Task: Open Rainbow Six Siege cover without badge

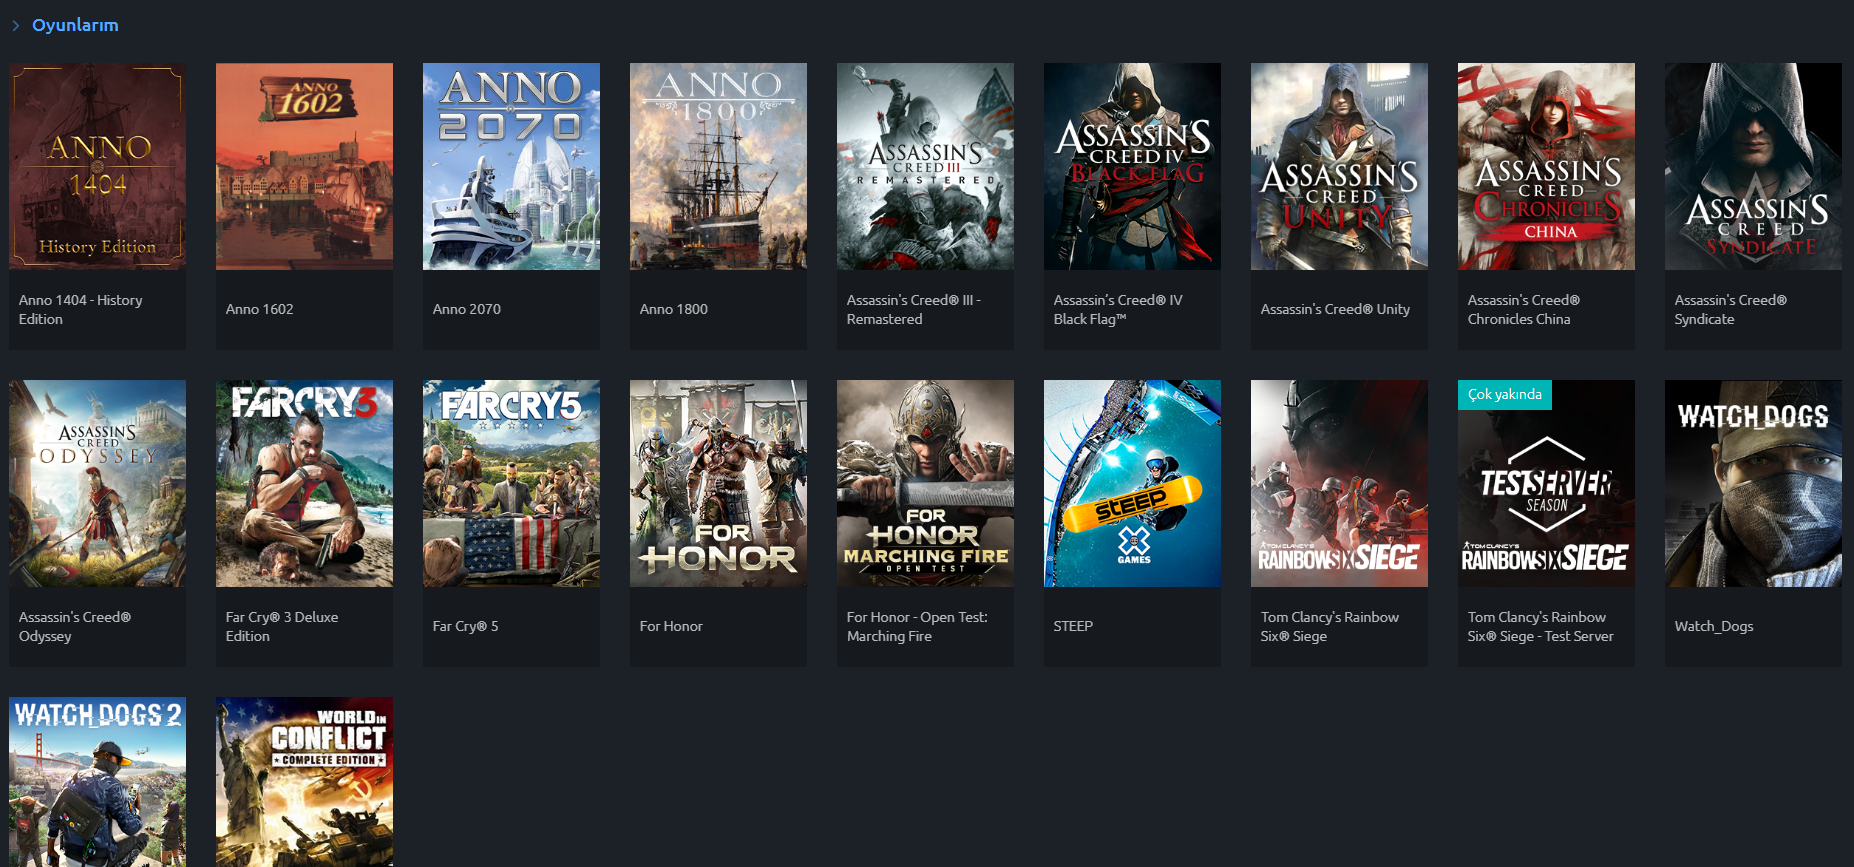Action: coord(1339,483)
